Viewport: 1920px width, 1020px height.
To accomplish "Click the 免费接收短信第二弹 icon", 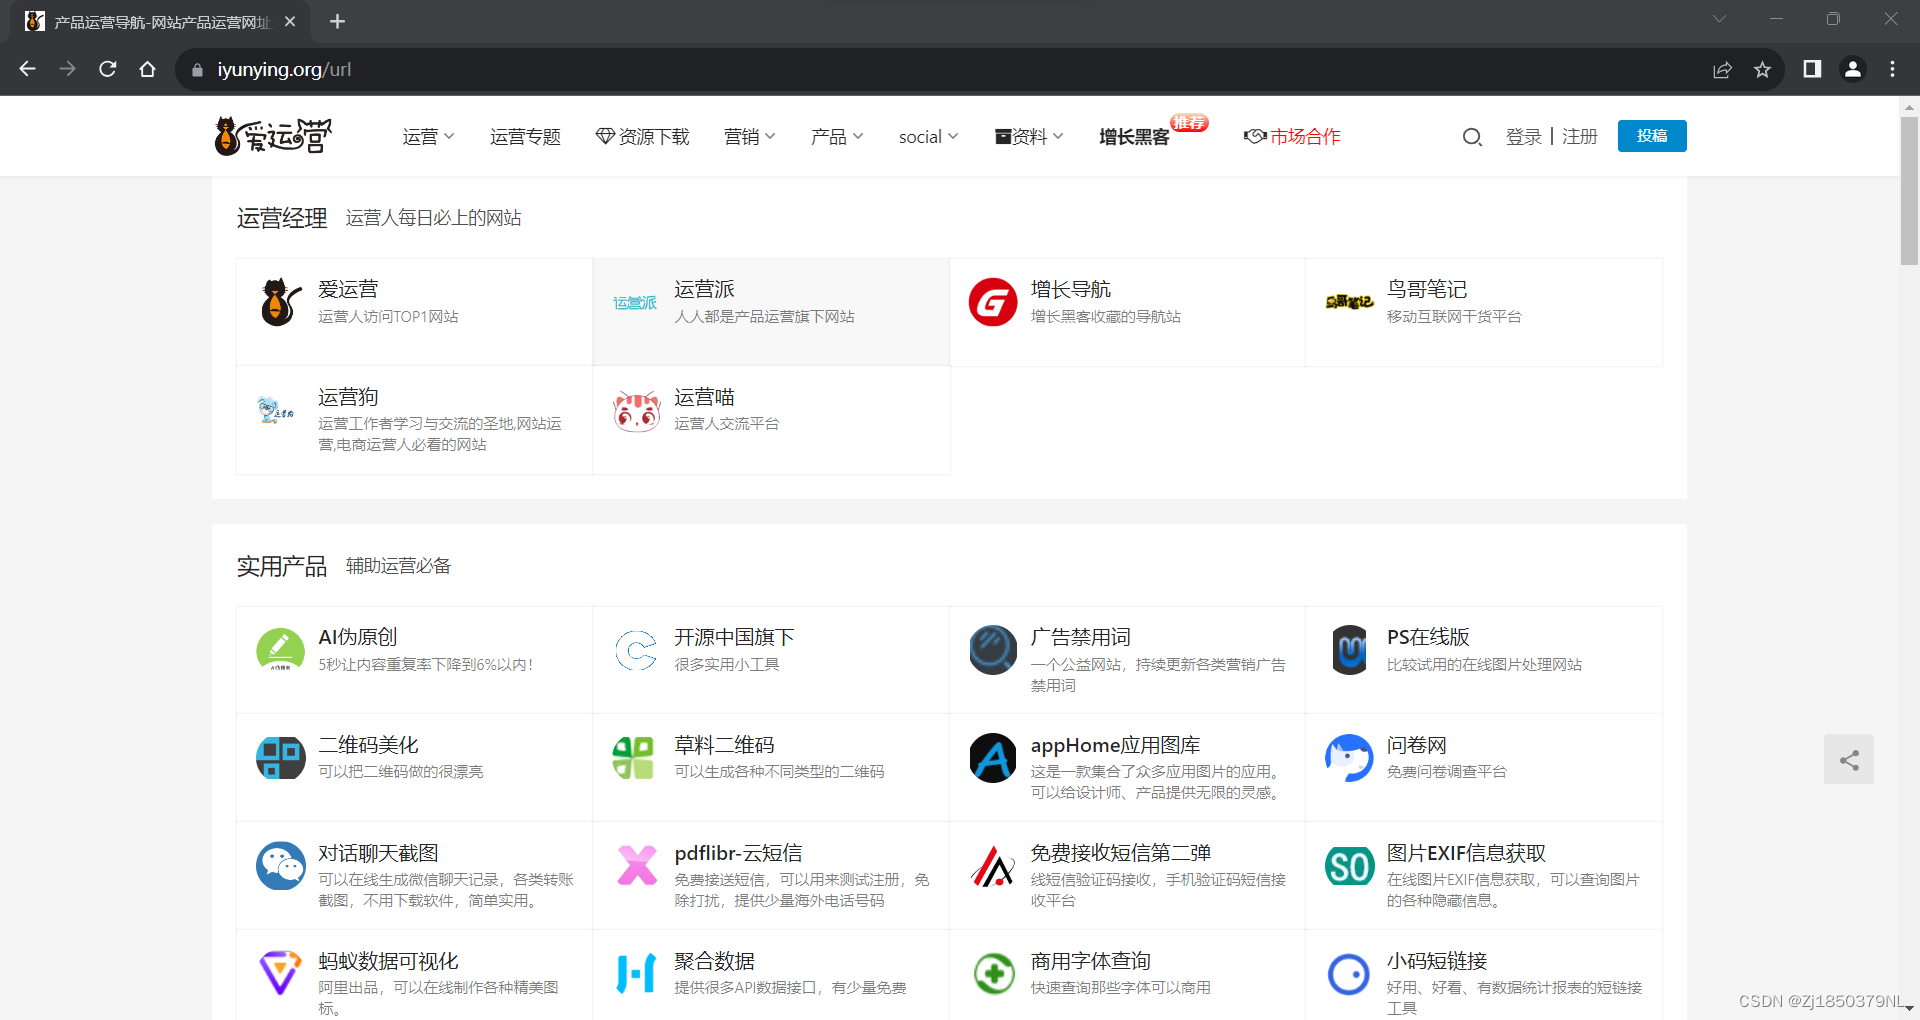I will click(x=993, y=866).
